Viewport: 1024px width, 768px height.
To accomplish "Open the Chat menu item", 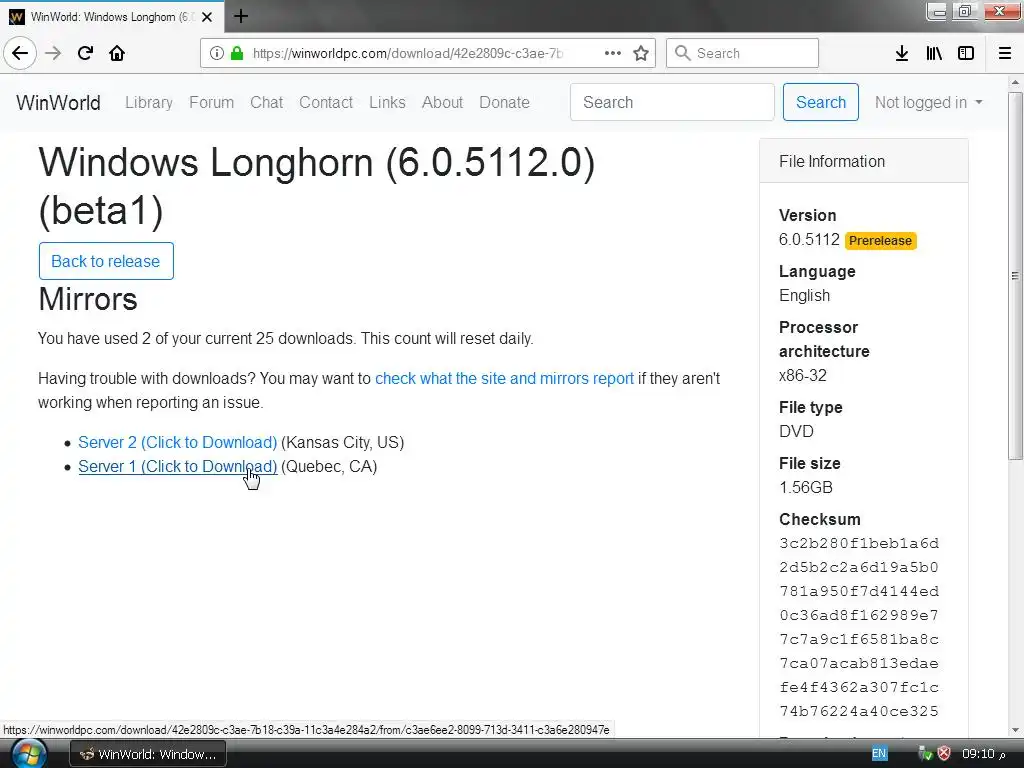I will tap(266, 103).
